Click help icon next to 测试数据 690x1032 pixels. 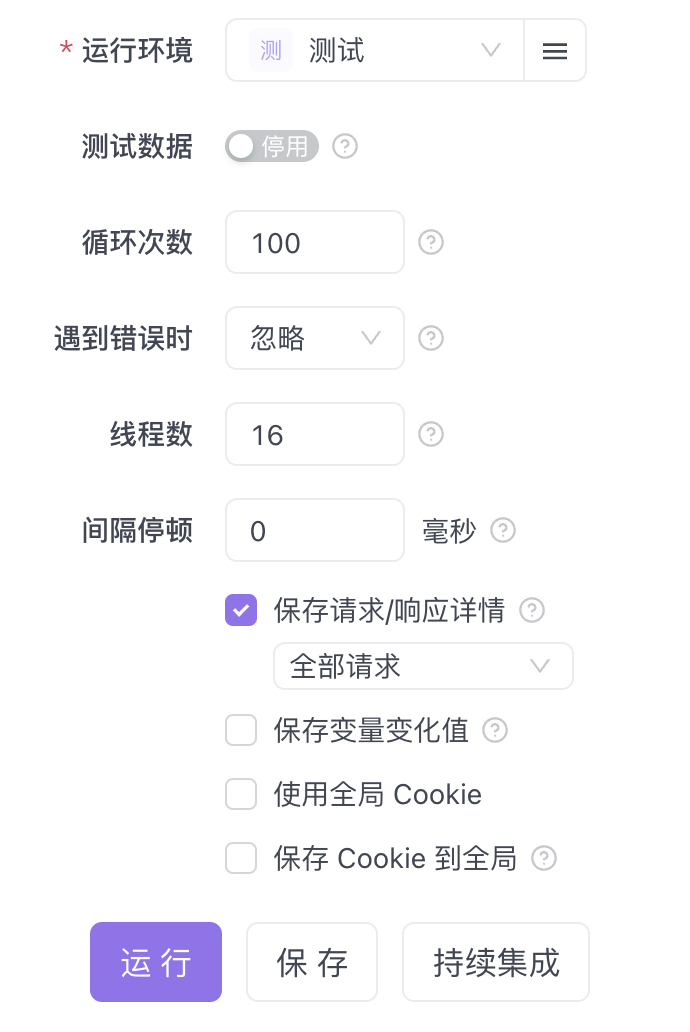click(345, 147)
